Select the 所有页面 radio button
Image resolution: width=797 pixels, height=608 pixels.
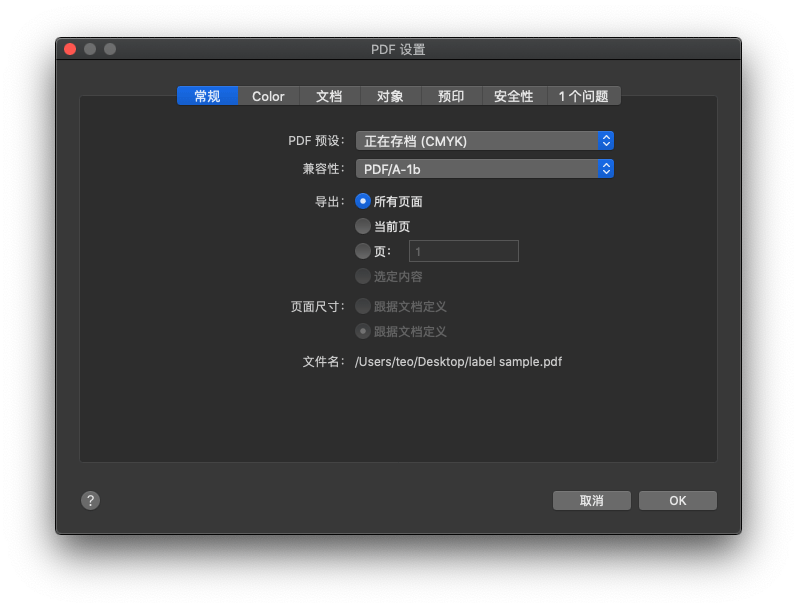click(x=362, y=201)
